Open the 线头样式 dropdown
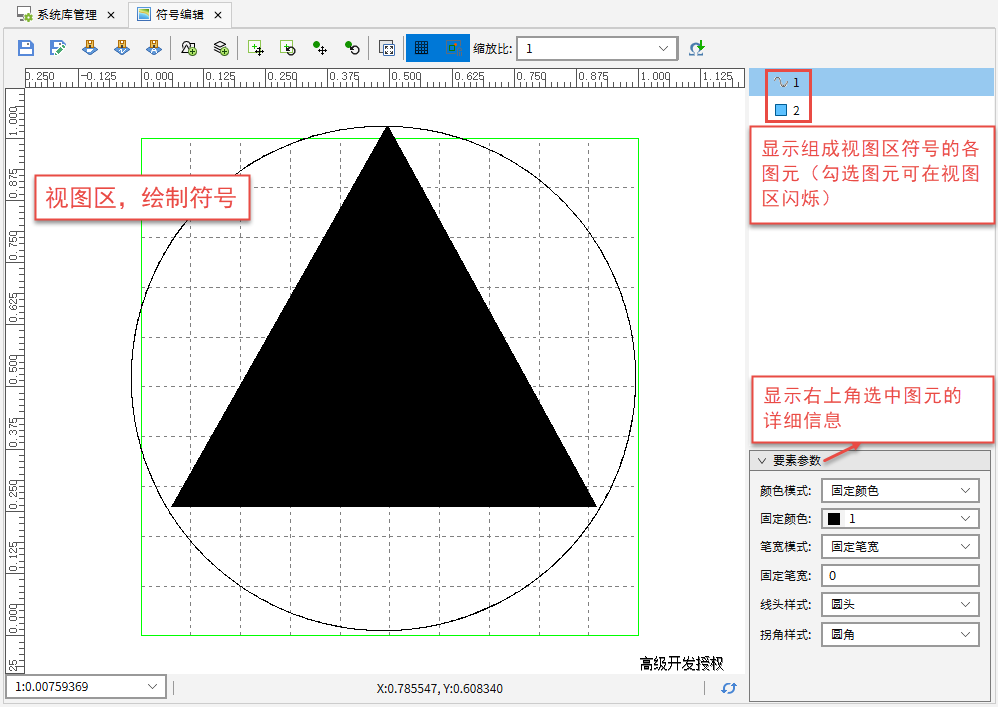This screenshot has height=707, width=998. [x=900, y=605]
